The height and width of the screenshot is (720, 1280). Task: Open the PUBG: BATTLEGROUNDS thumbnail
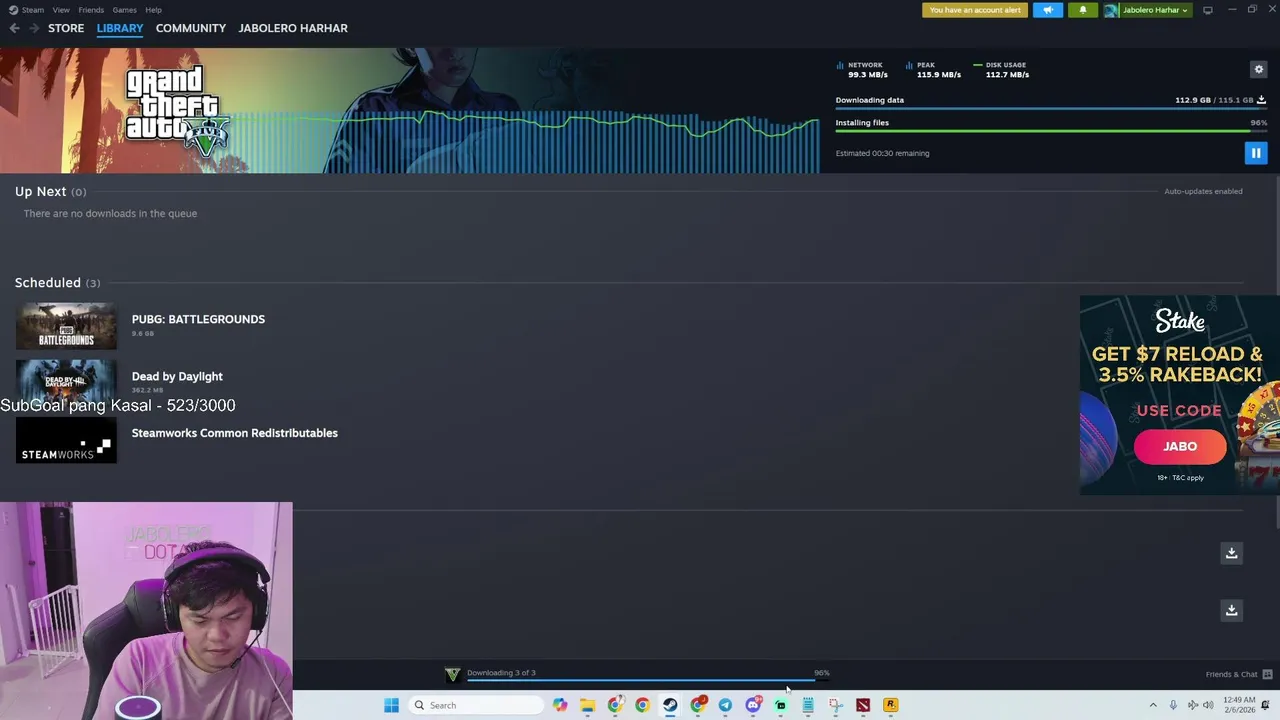pyautogui.click(x=66, y=326)
